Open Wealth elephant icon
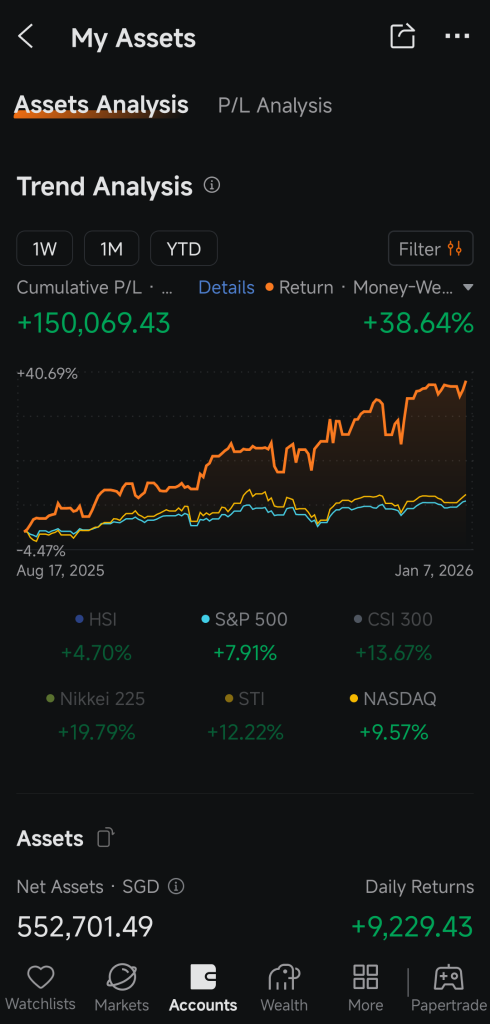 [x=284, y=978]
